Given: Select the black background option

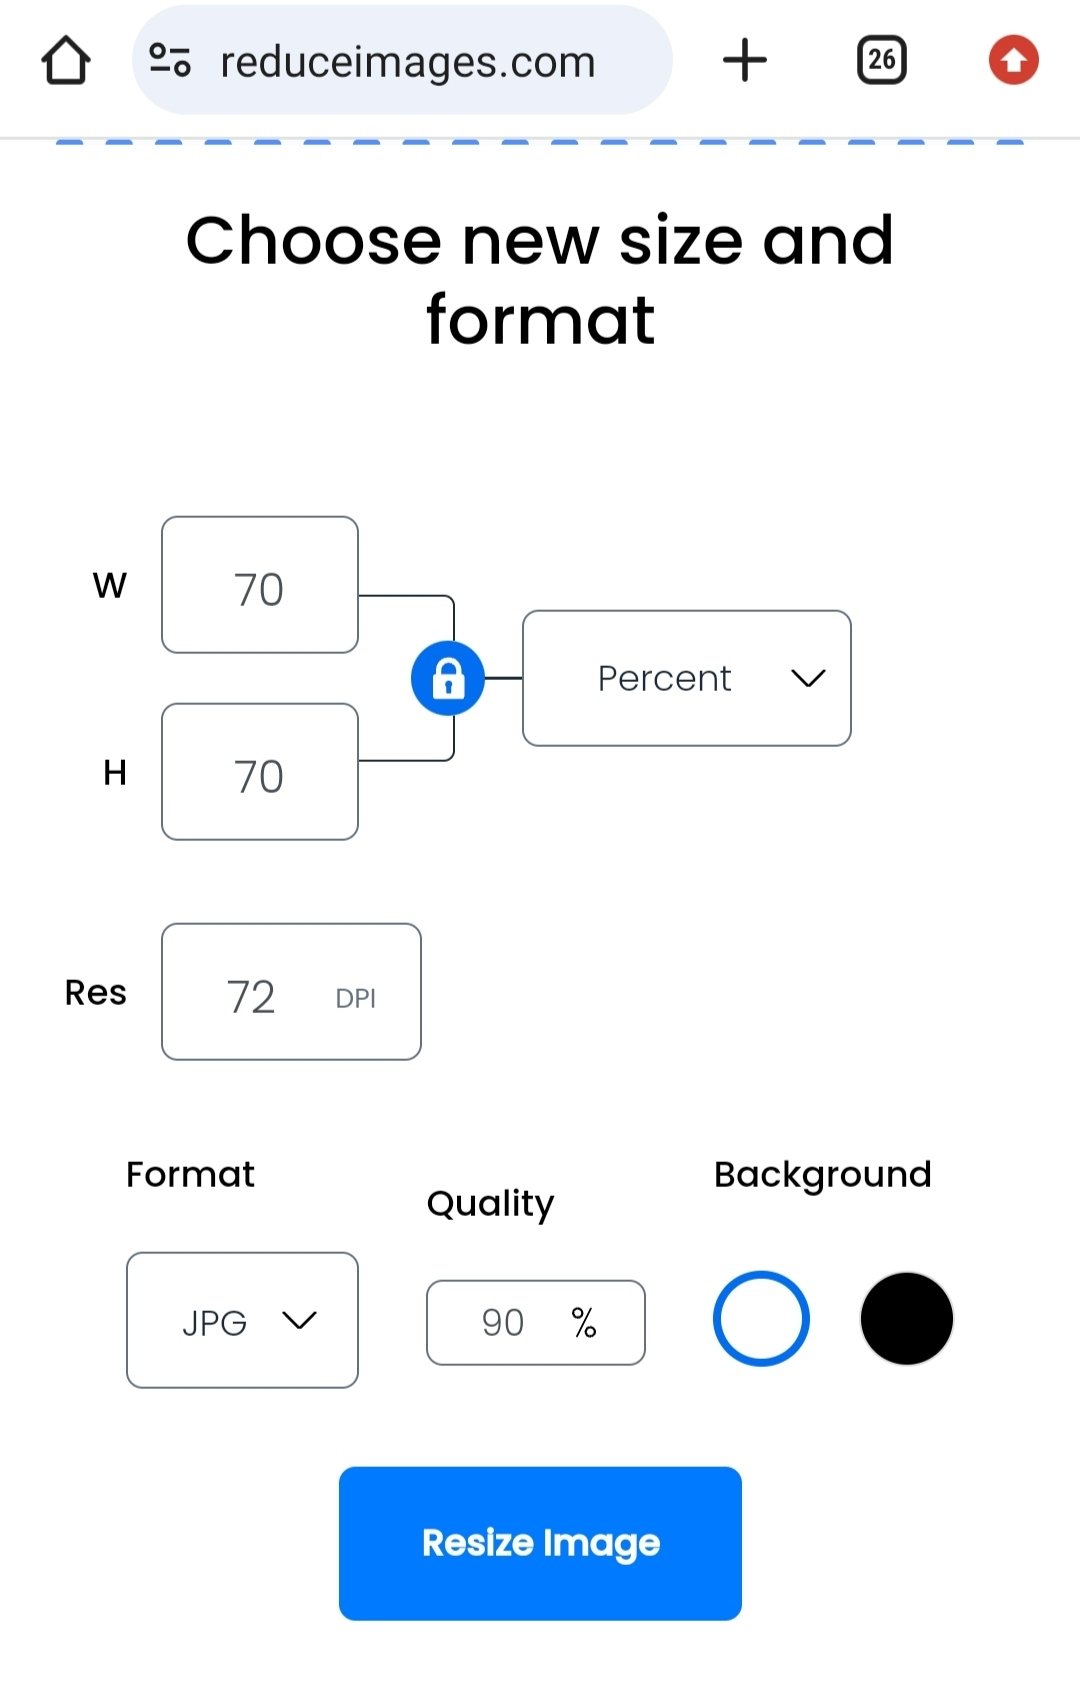Looking at the screenshot, I should (x=907, y=1318).
